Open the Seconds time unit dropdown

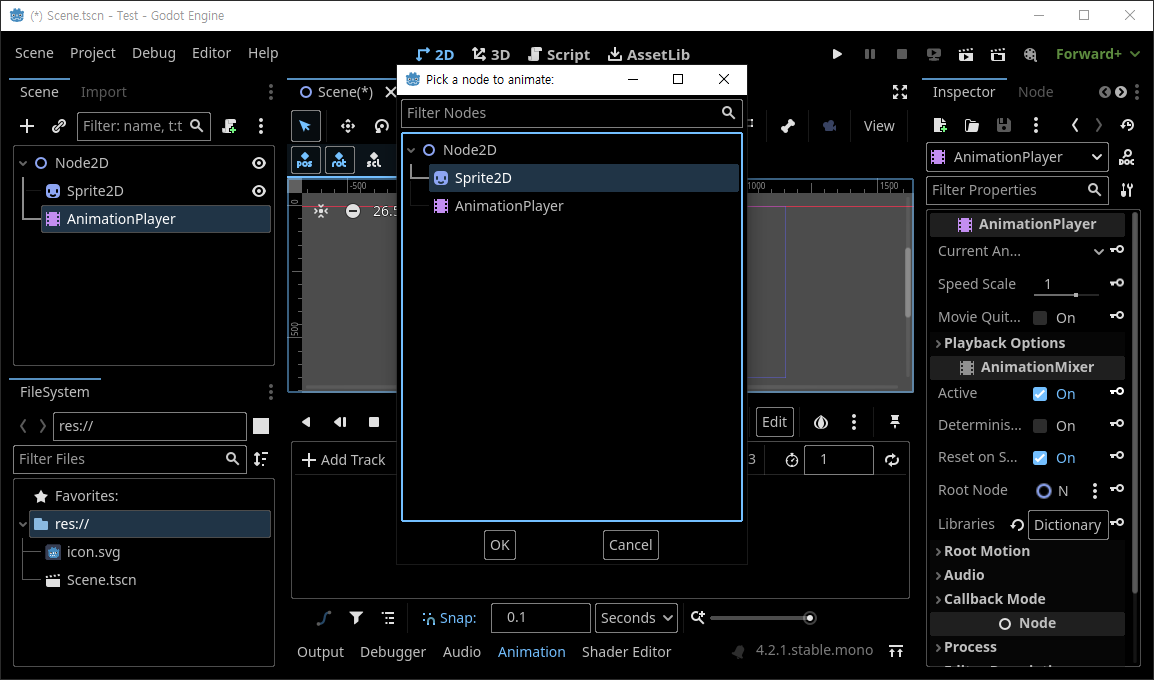636,617
